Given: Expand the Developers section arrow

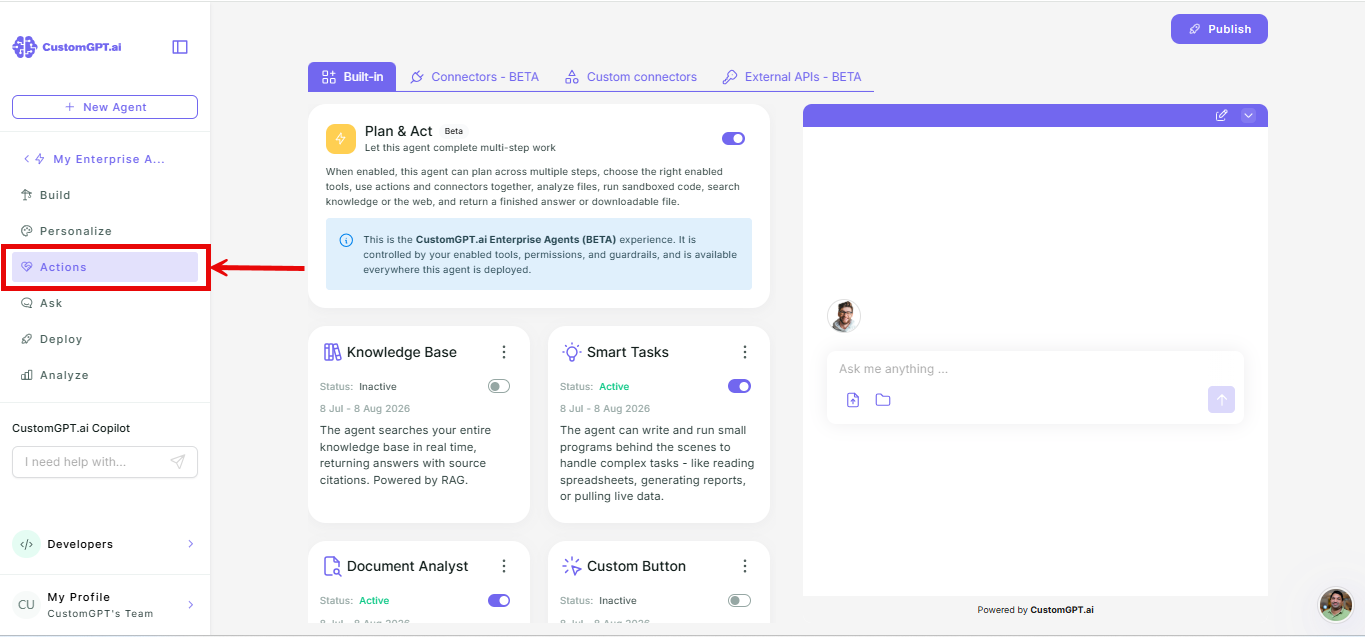Looking at the screenshot, I should click(190, 544).
